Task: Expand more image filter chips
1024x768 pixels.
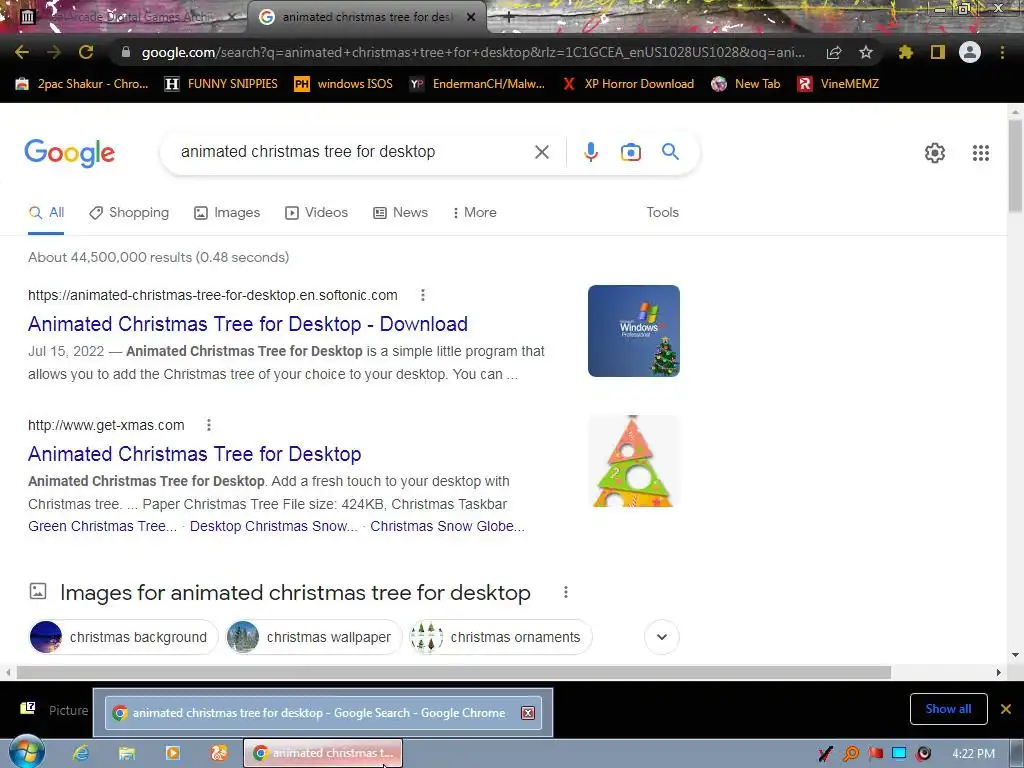Action: click(662, 637)
